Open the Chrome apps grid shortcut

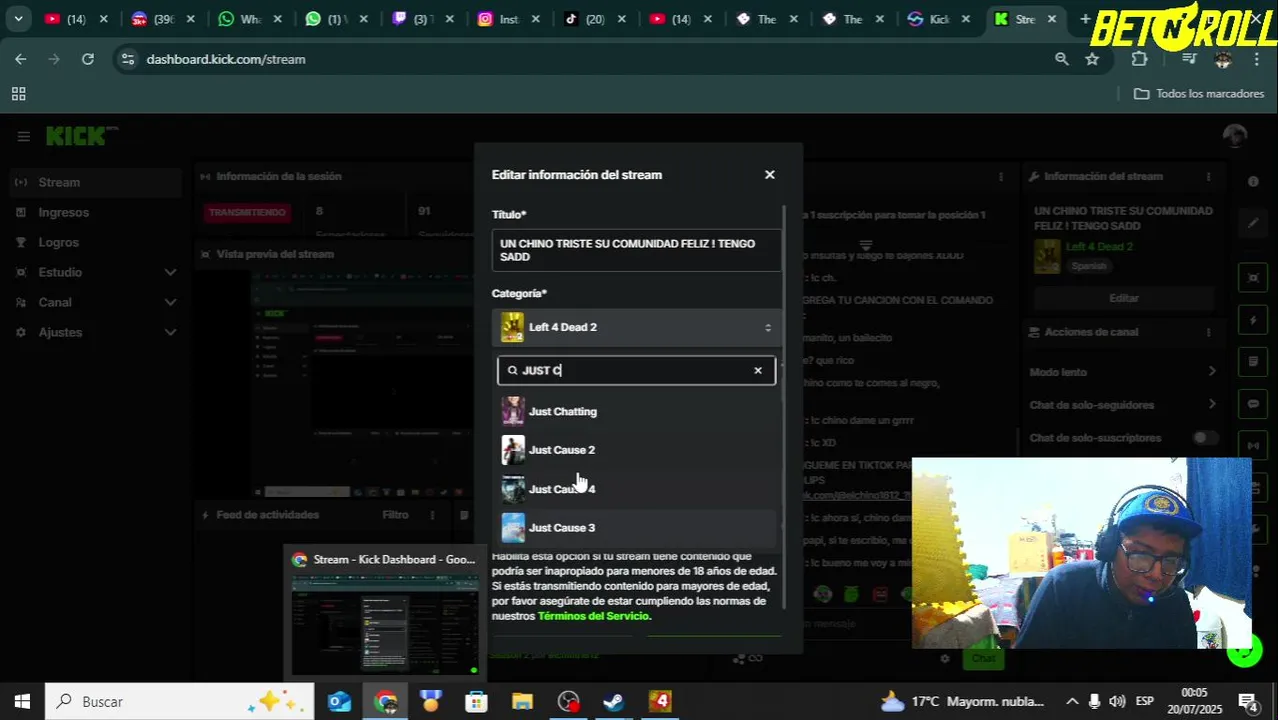tap(18, 94)
